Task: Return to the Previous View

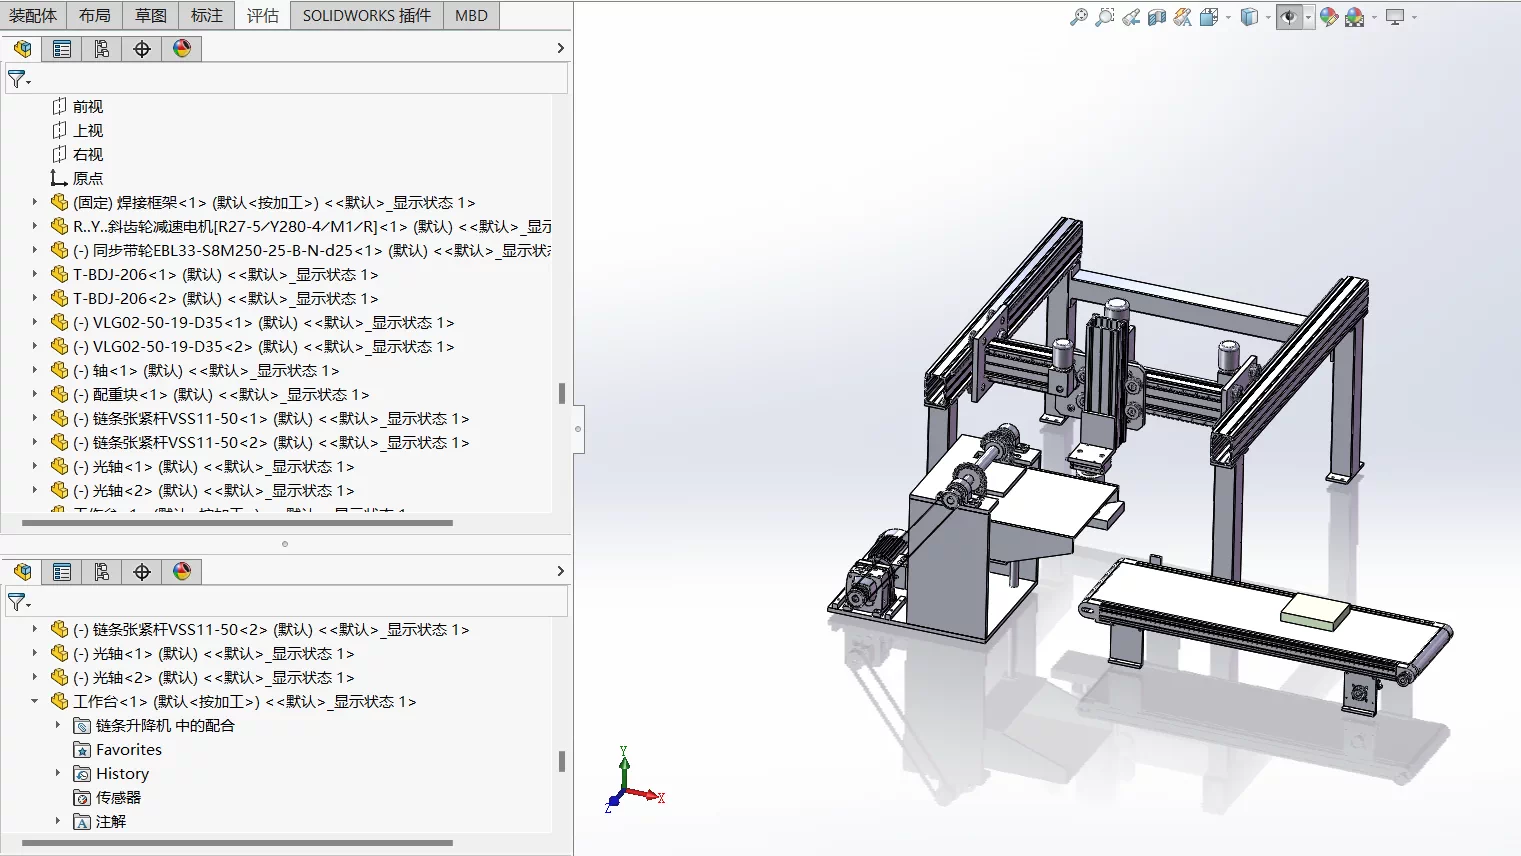Action: click(x=1131, y=17)
